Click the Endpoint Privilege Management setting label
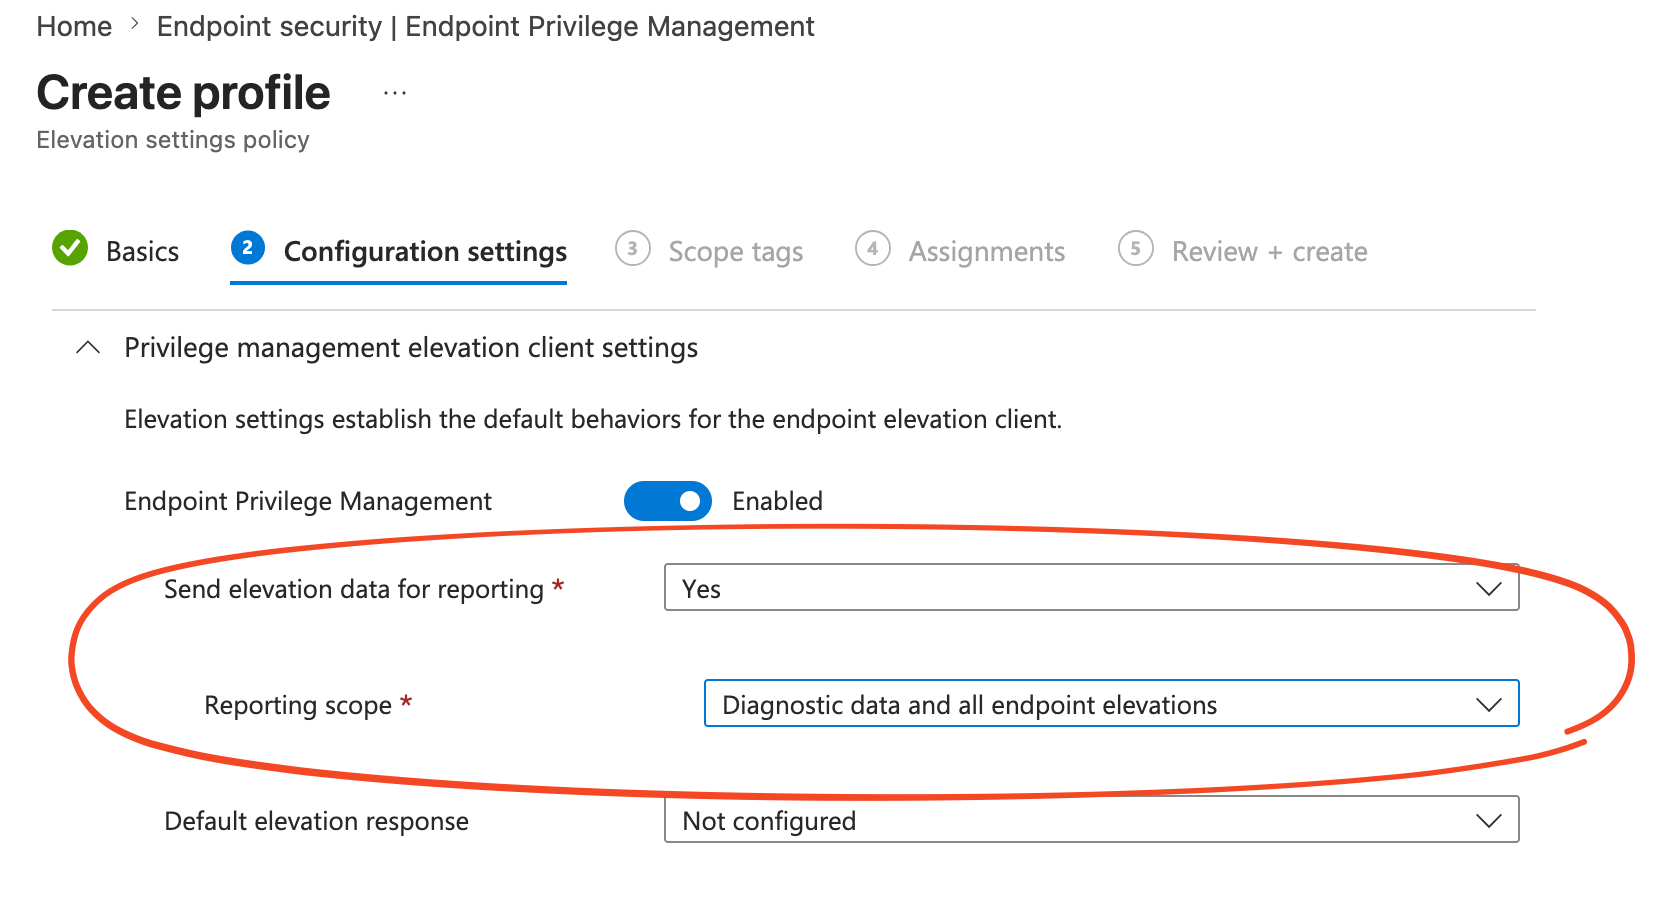Image resolution: width=1656 pixels, height=914 pixels. tap(308, 501)
